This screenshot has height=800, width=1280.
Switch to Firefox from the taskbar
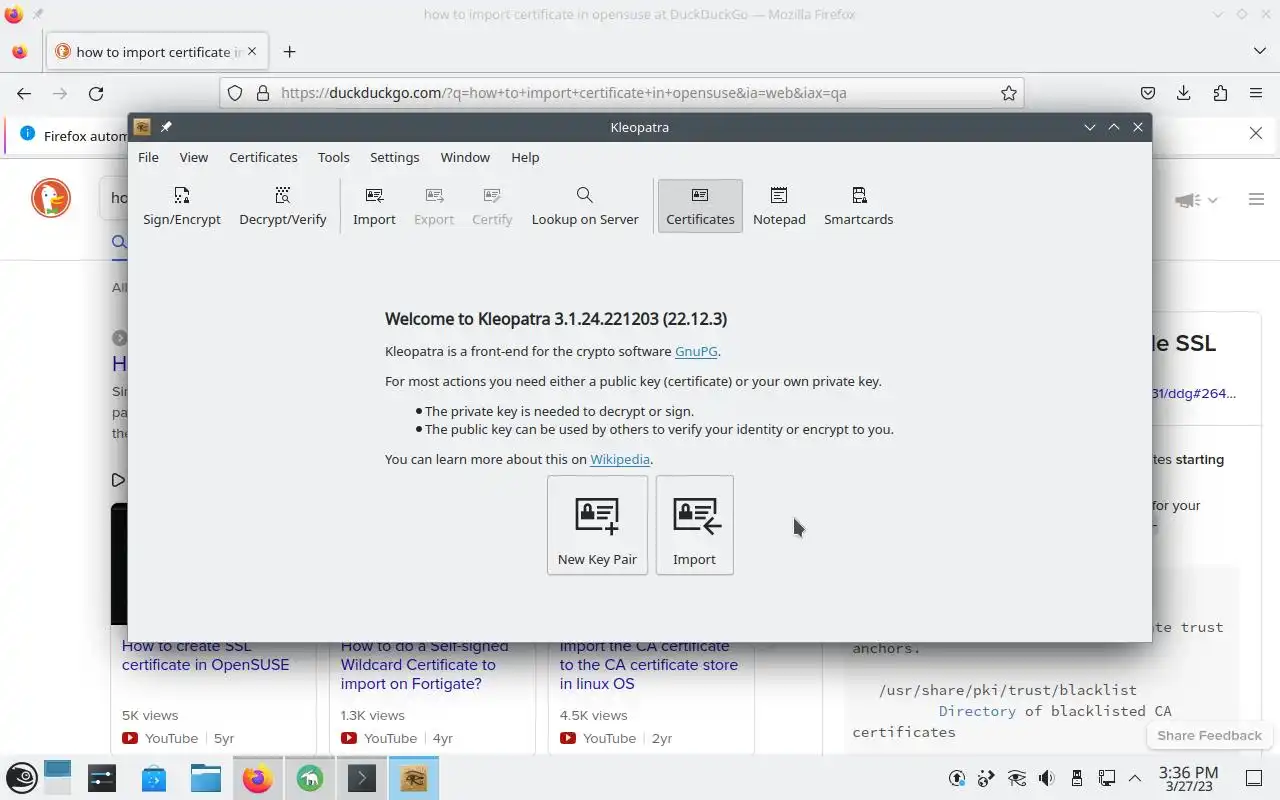tap(257, 778)
